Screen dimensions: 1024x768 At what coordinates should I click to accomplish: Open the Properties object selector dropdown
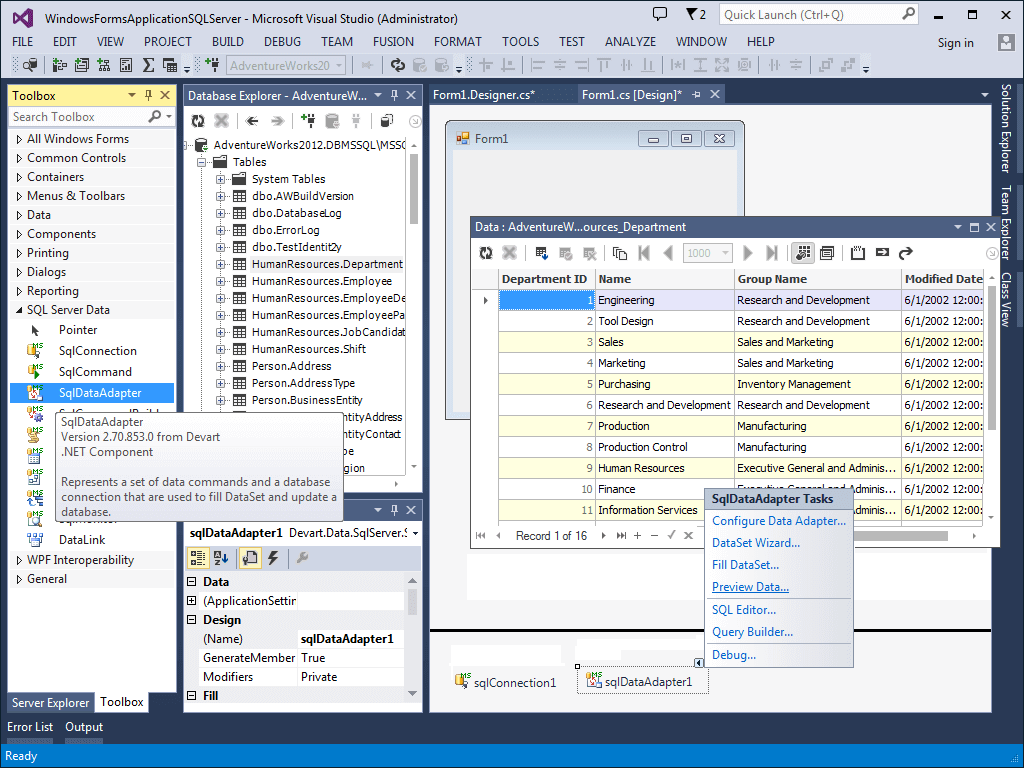tap(415, 534)
